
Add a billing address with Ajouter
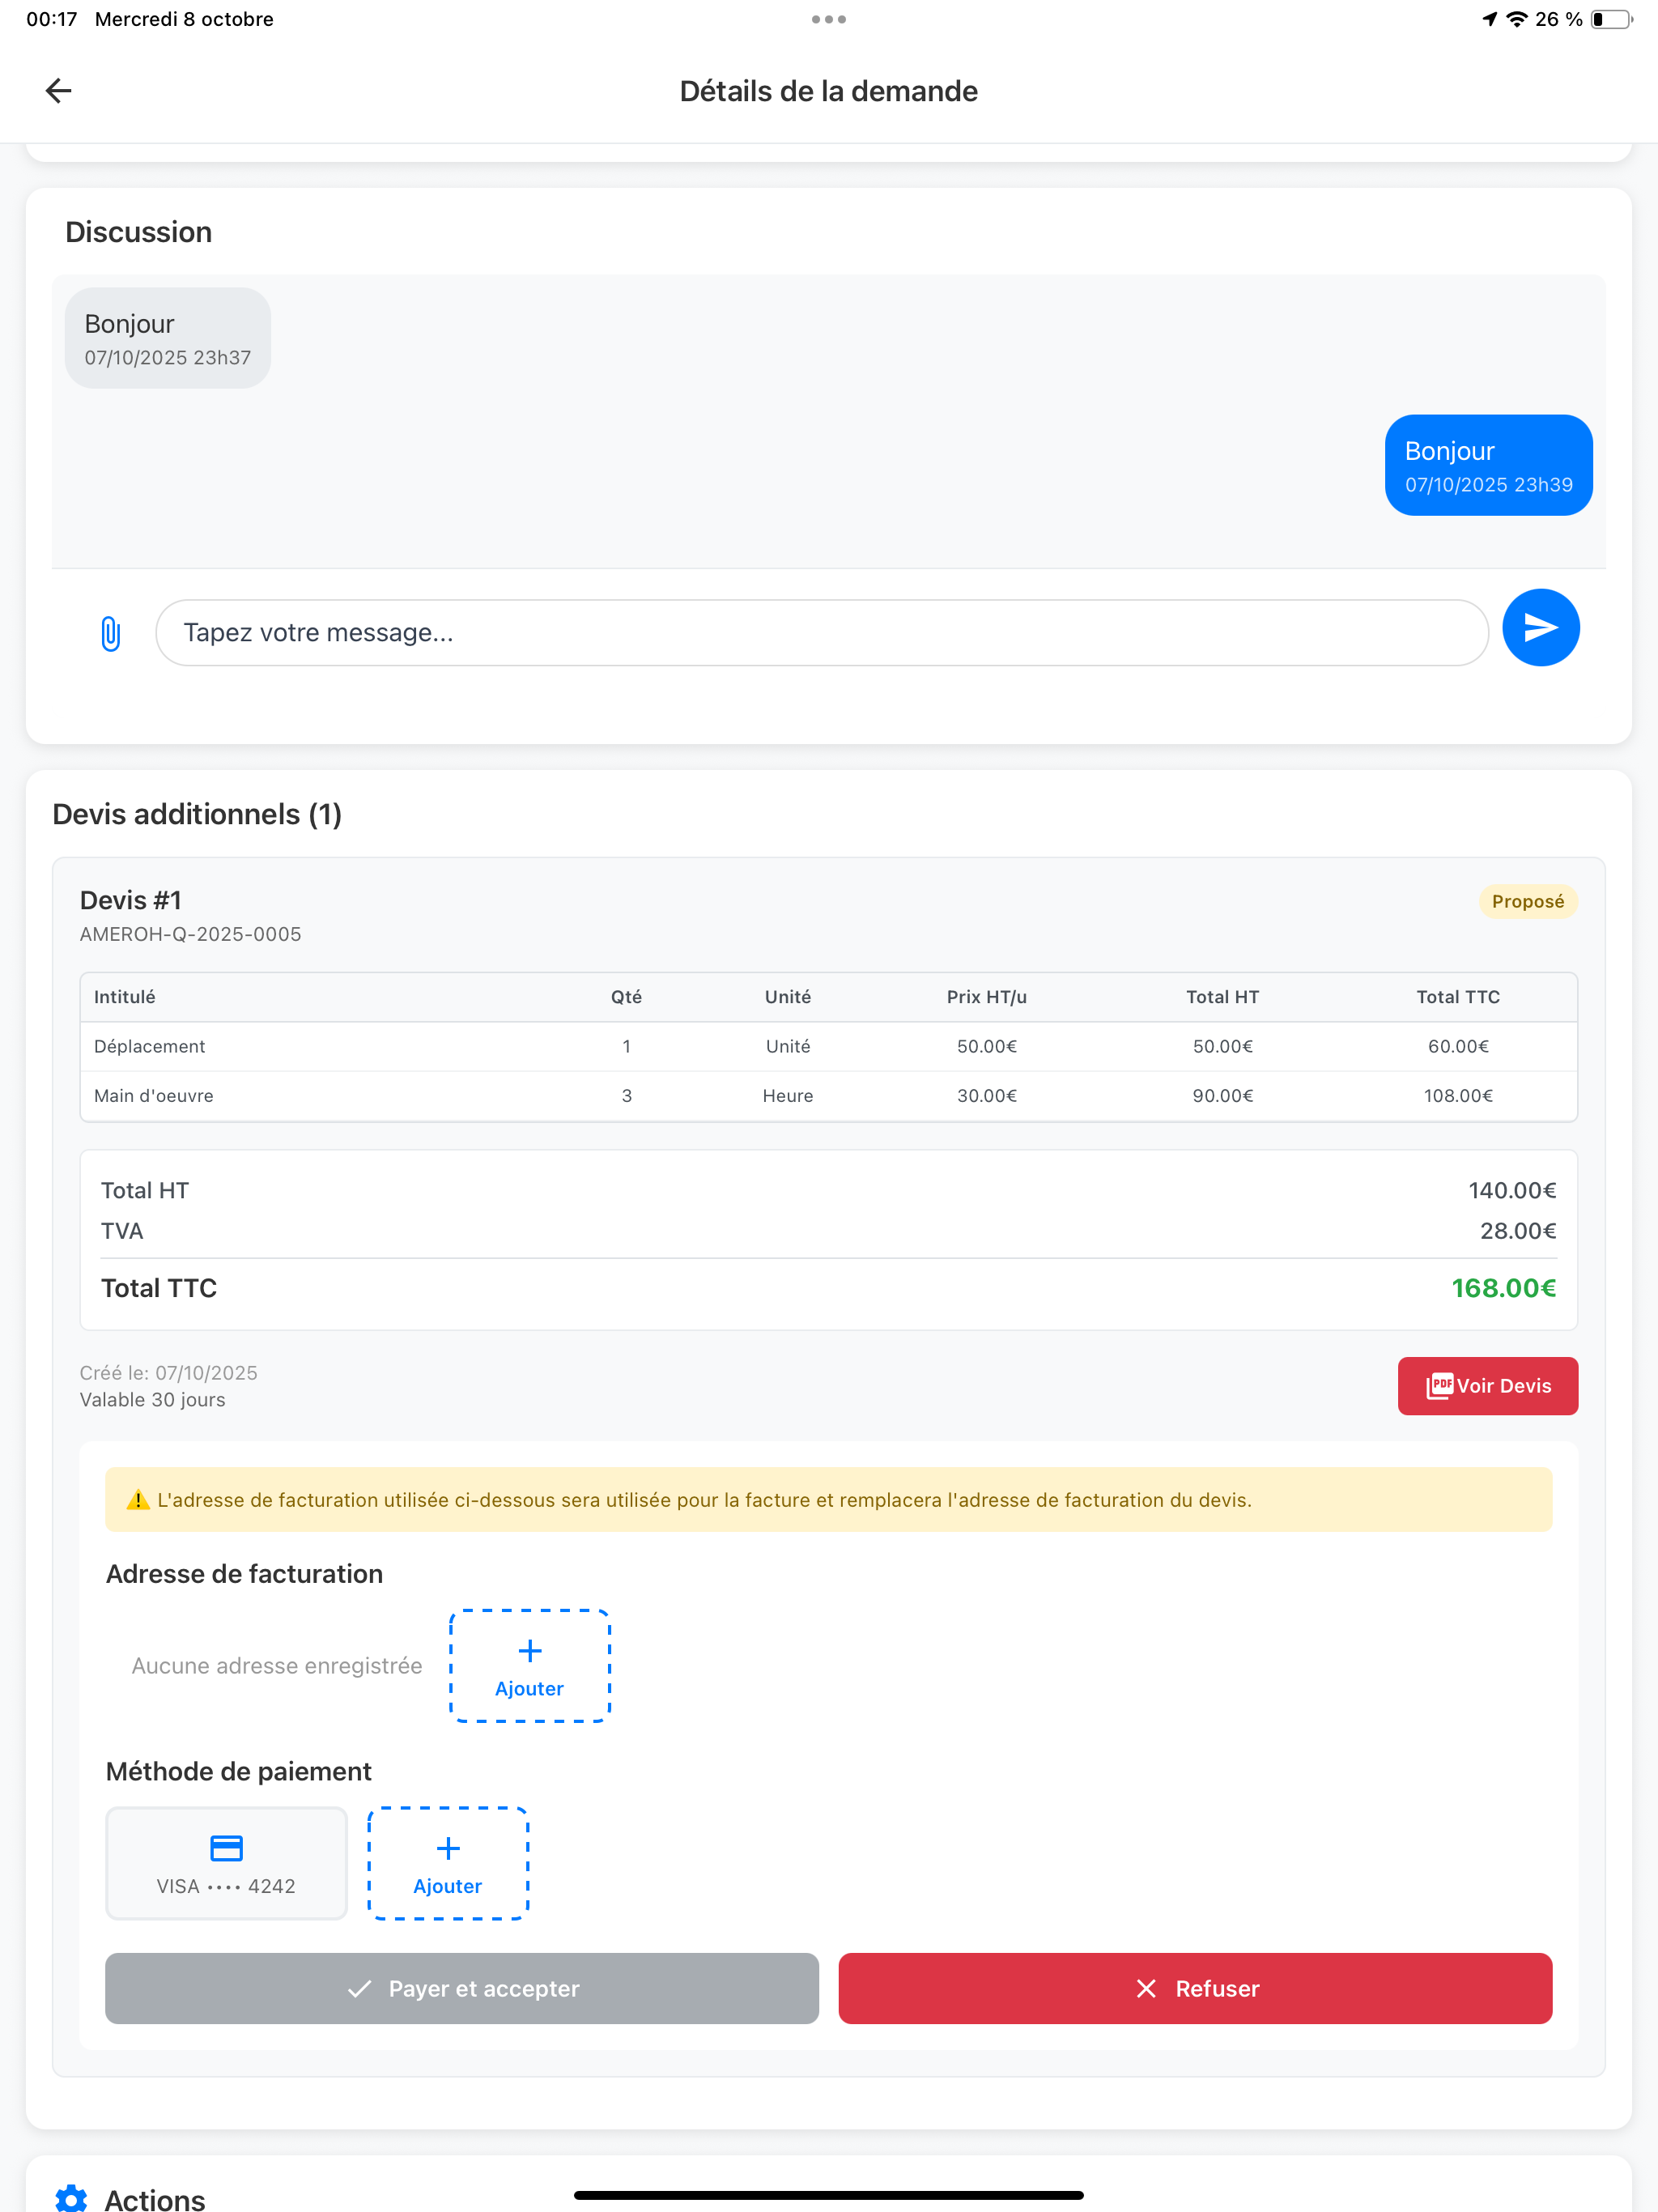pos(529,1666)
